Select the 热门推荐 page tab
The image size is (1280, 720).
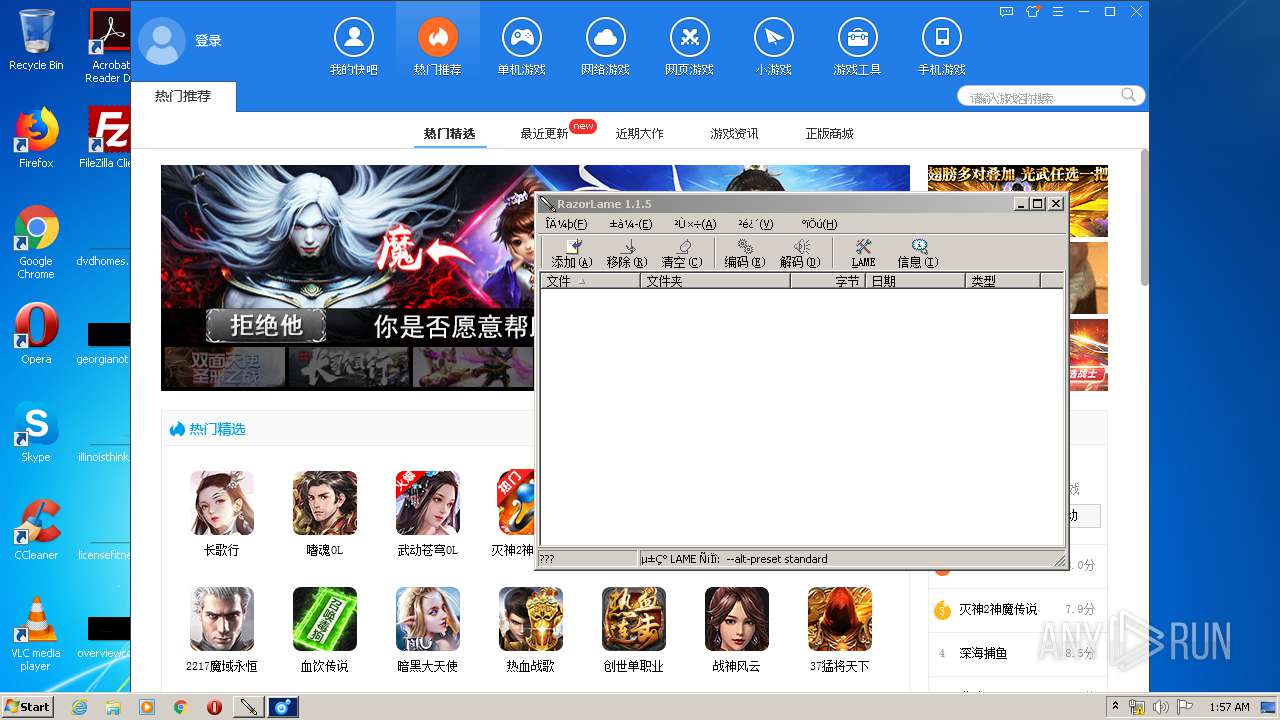(x=183, y=96)
